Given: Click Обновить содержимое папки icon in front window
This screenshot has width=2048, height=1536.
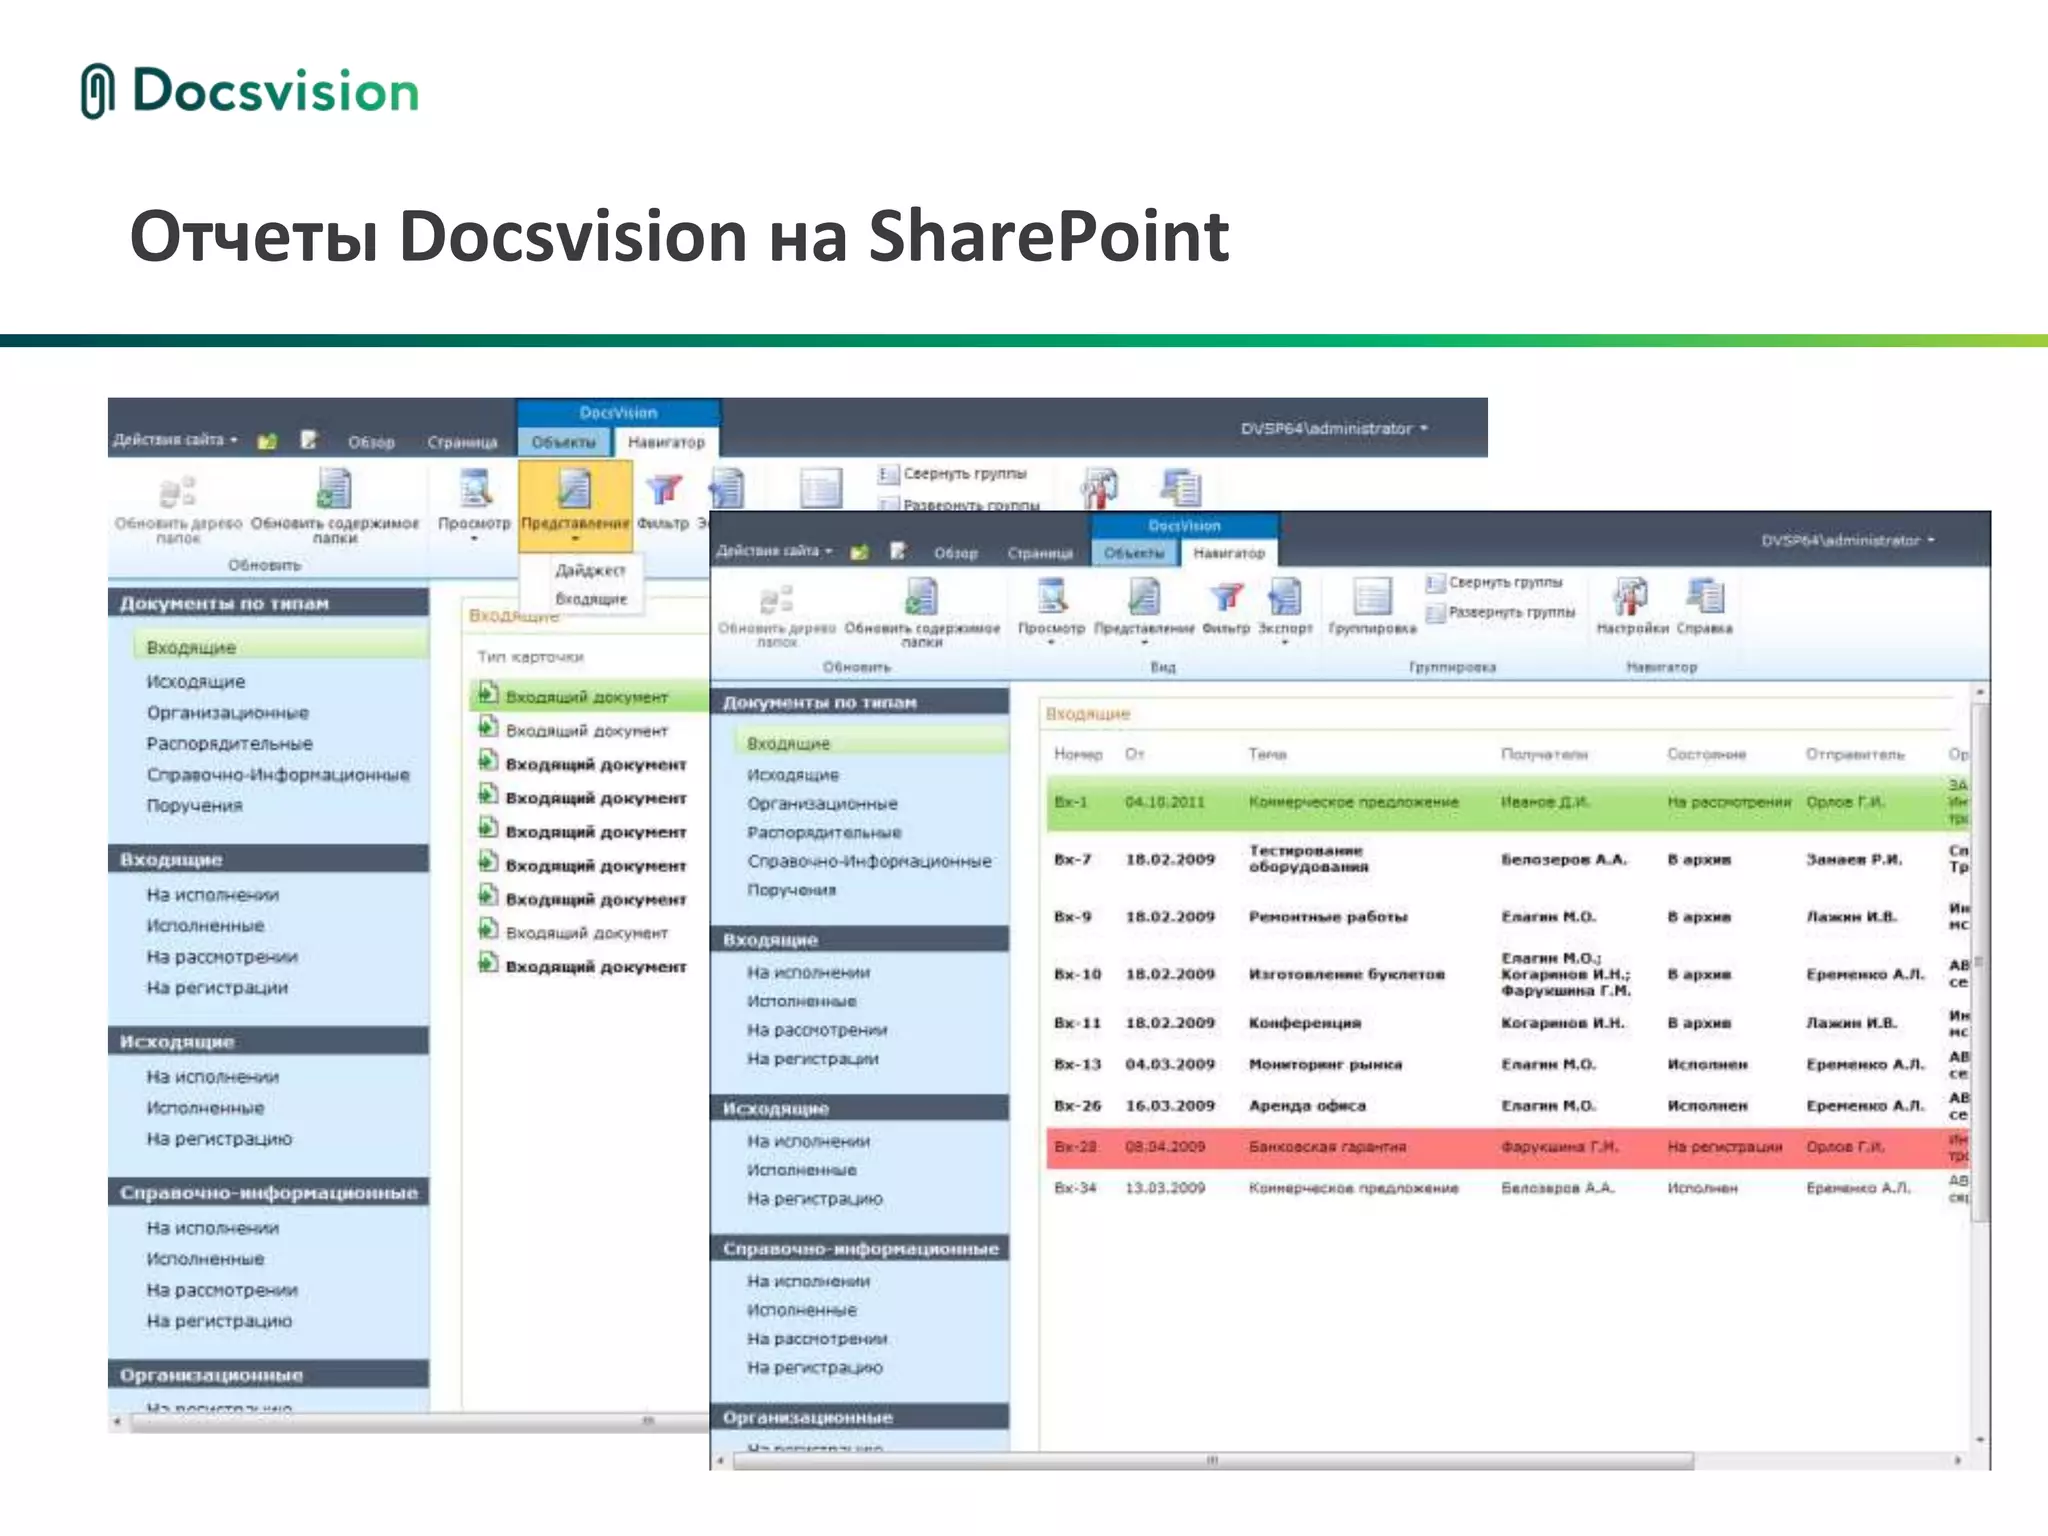Looking at the screenshot, I should (x=921, y=597).
